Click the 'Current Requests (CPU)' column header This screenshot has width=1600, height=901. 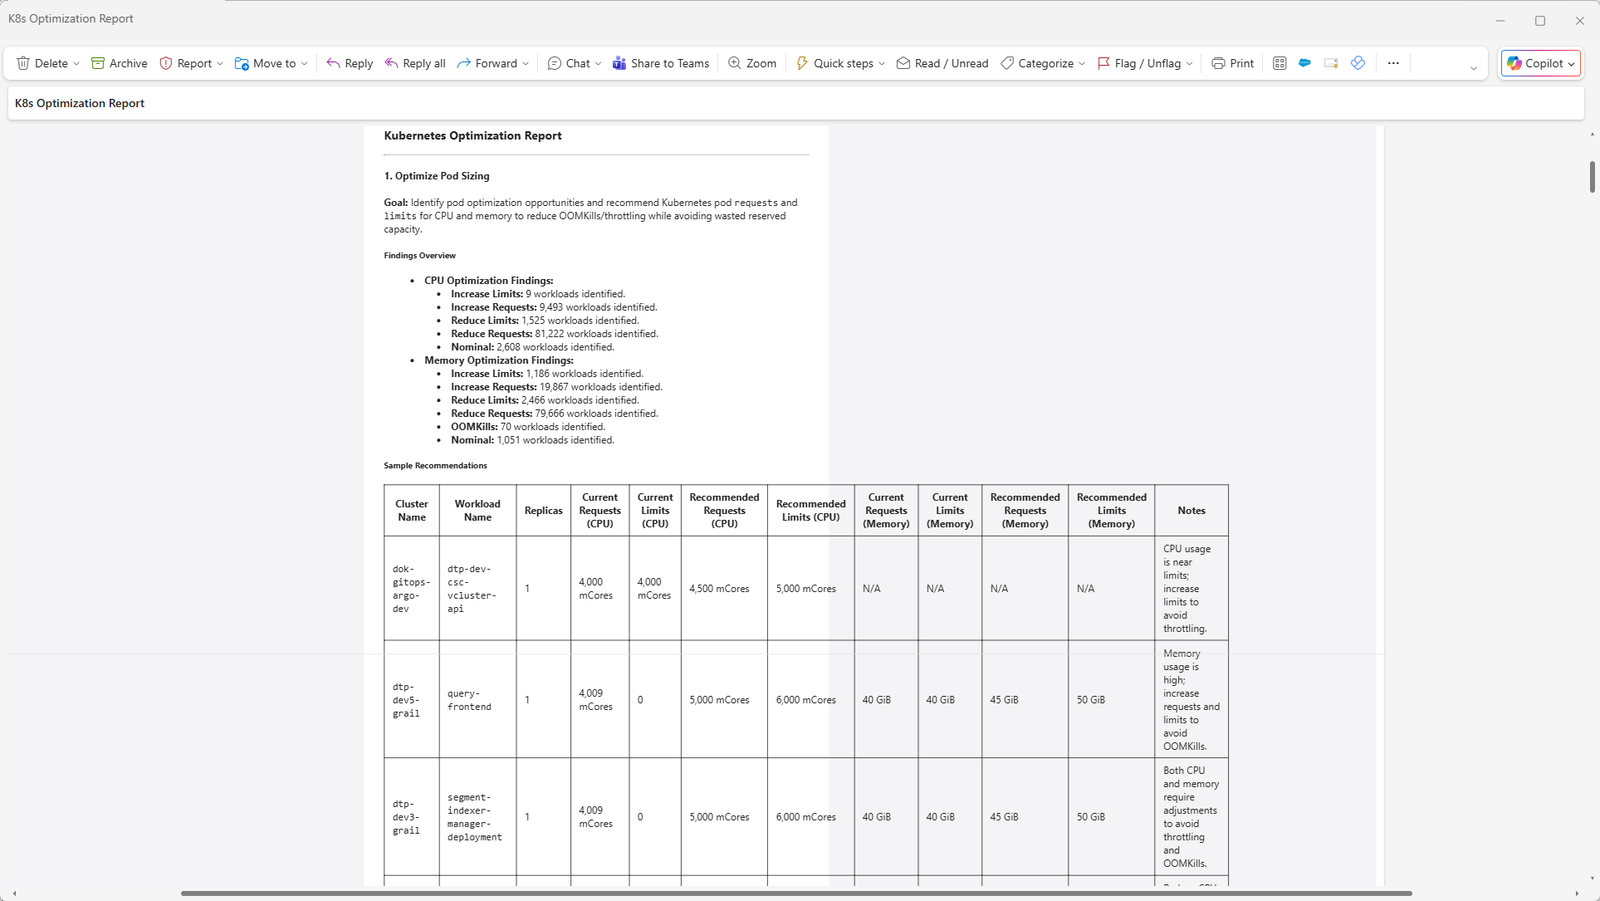(x=600, y=511)
